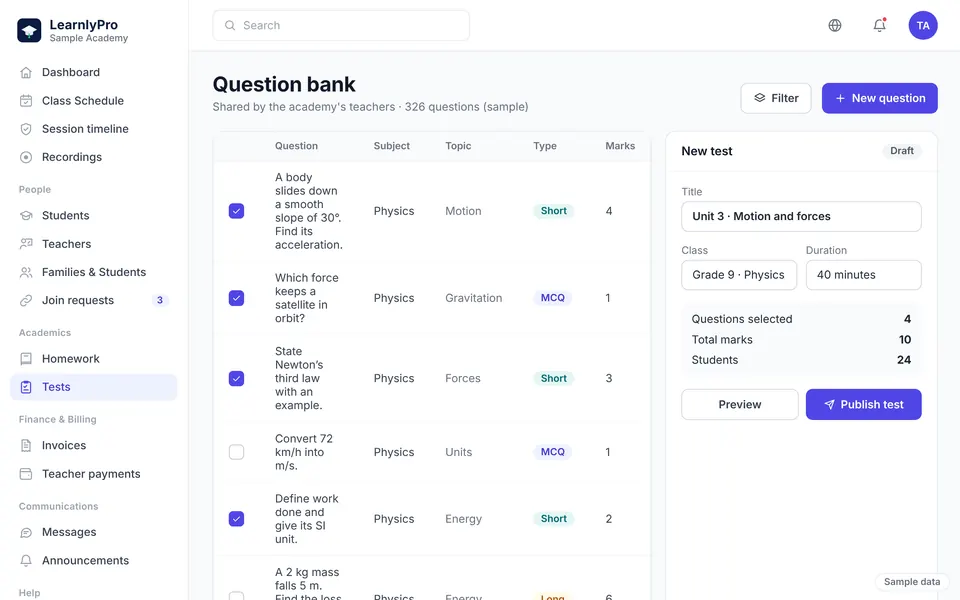Click the Announcements bell icon in sidebar

click(26, 560)
